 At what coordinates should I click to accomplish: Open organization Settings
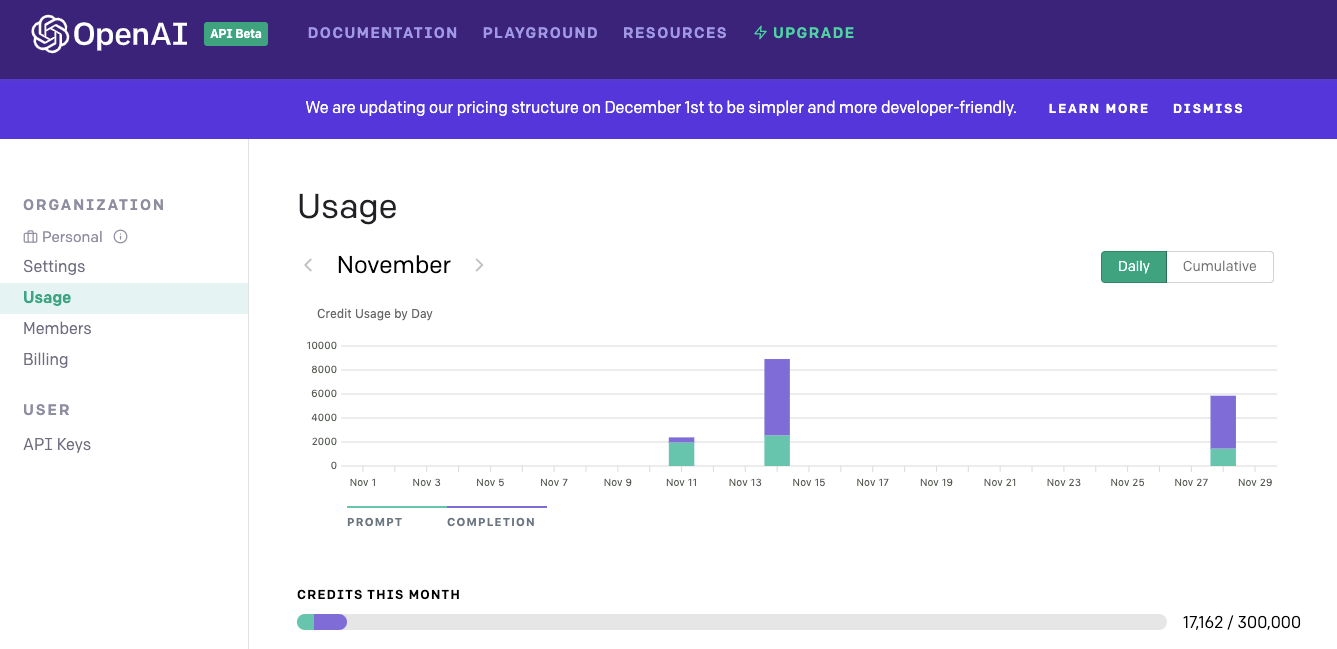pyautogui.click(x=54, y=266)
